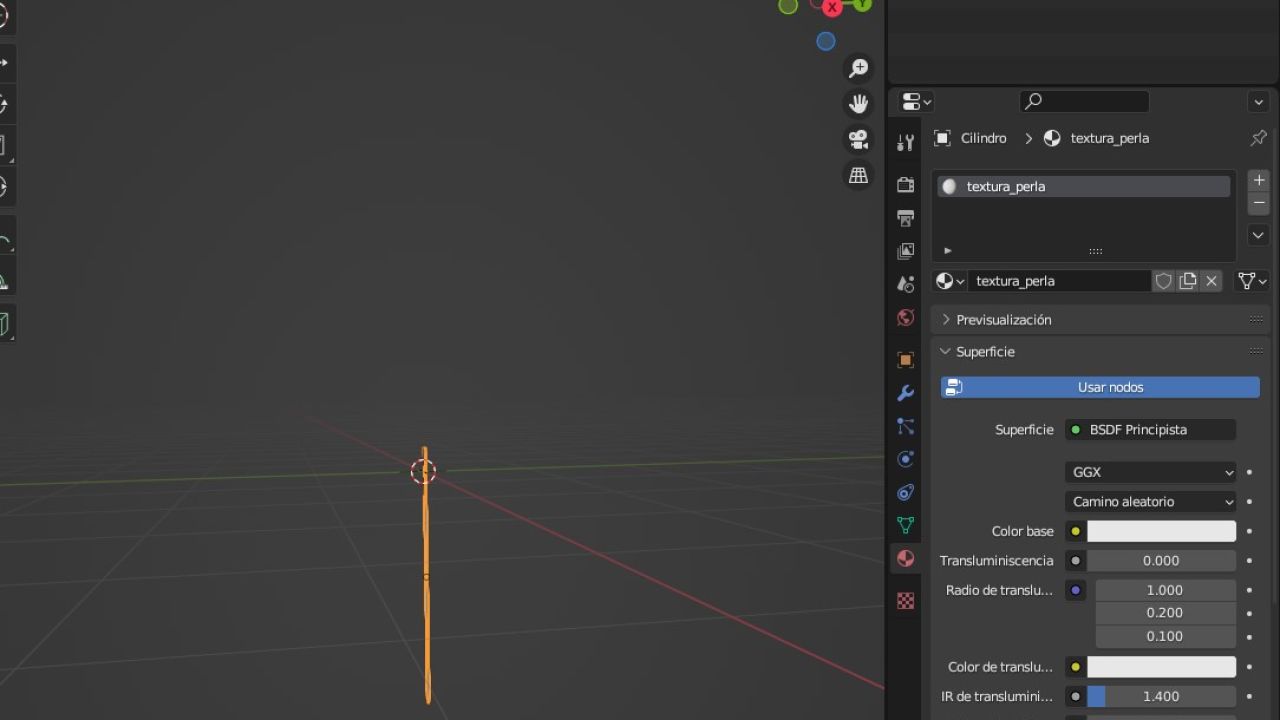Open the Object Data mesh tab
This screenshot has width=1280, height=720.
(x=905, y=525)
